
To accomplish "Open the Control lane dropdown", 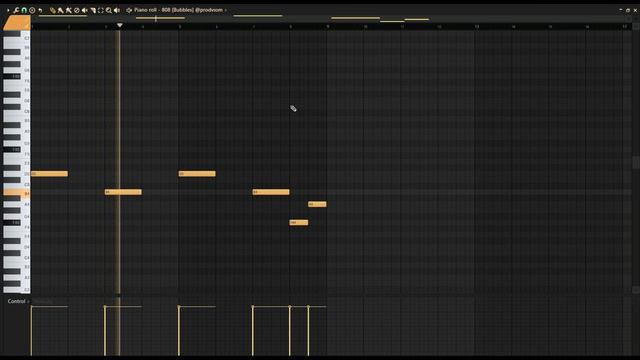I will tap(18, 301).
